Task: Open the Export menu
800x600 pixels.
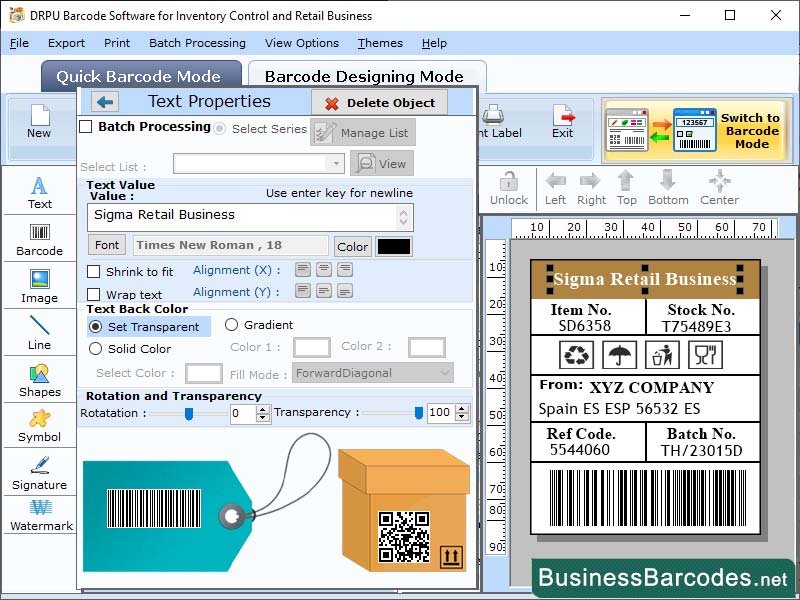Action: click(x=66, y=43)
